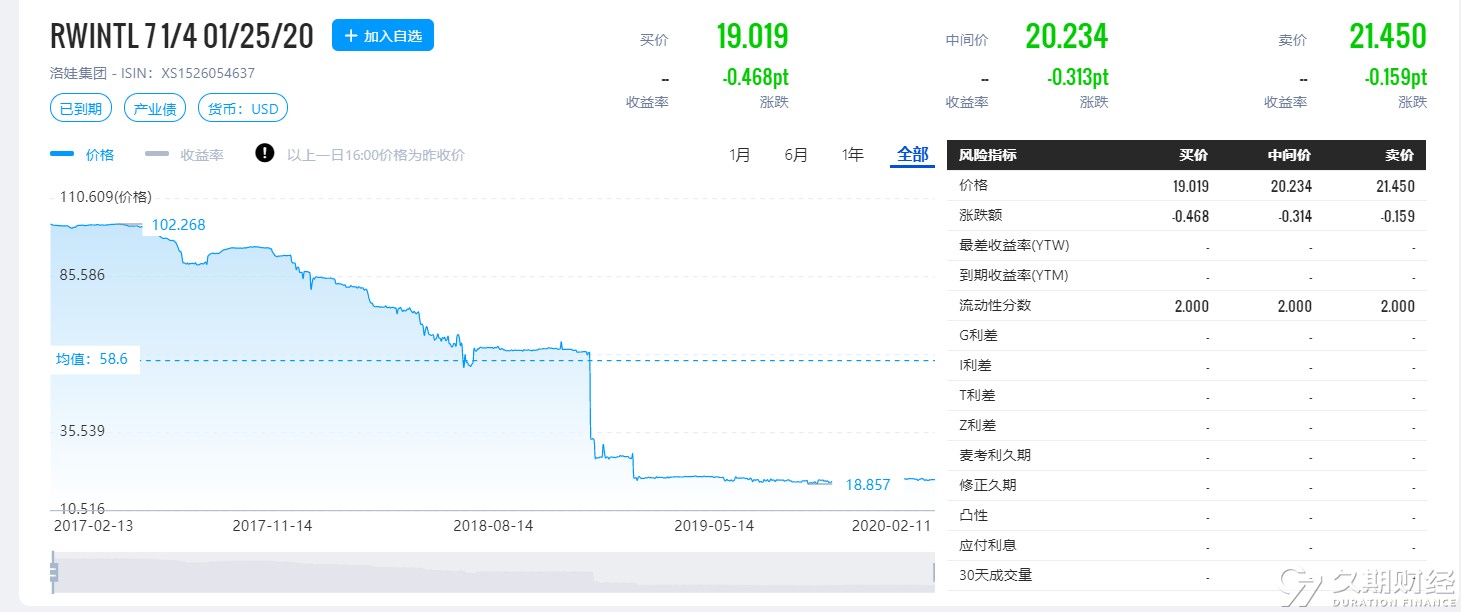The height and width of the screenshot is (612, 1461).
Task: Select the 涨跌额 row in risk table
Action: coord(1186,215)
